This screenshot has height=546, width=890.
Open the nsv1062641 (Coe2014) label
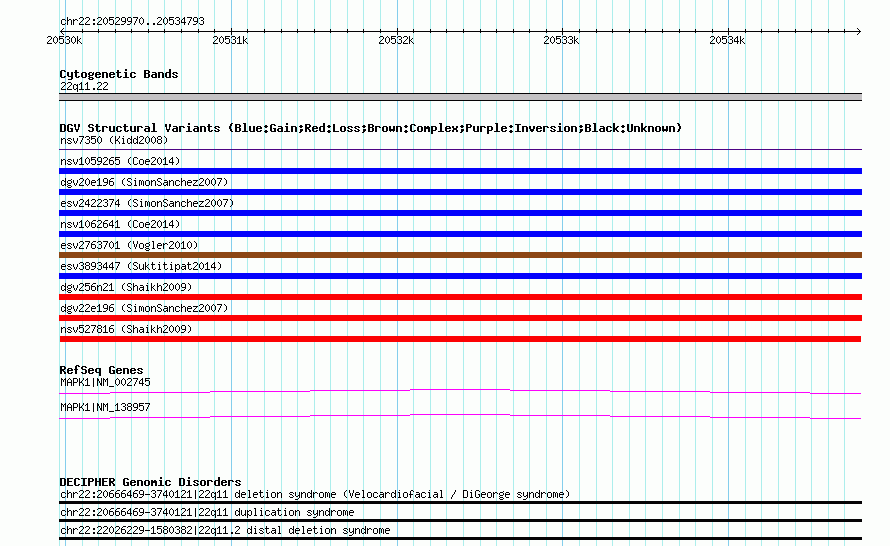pyautogui.click(x=120, y=224)
